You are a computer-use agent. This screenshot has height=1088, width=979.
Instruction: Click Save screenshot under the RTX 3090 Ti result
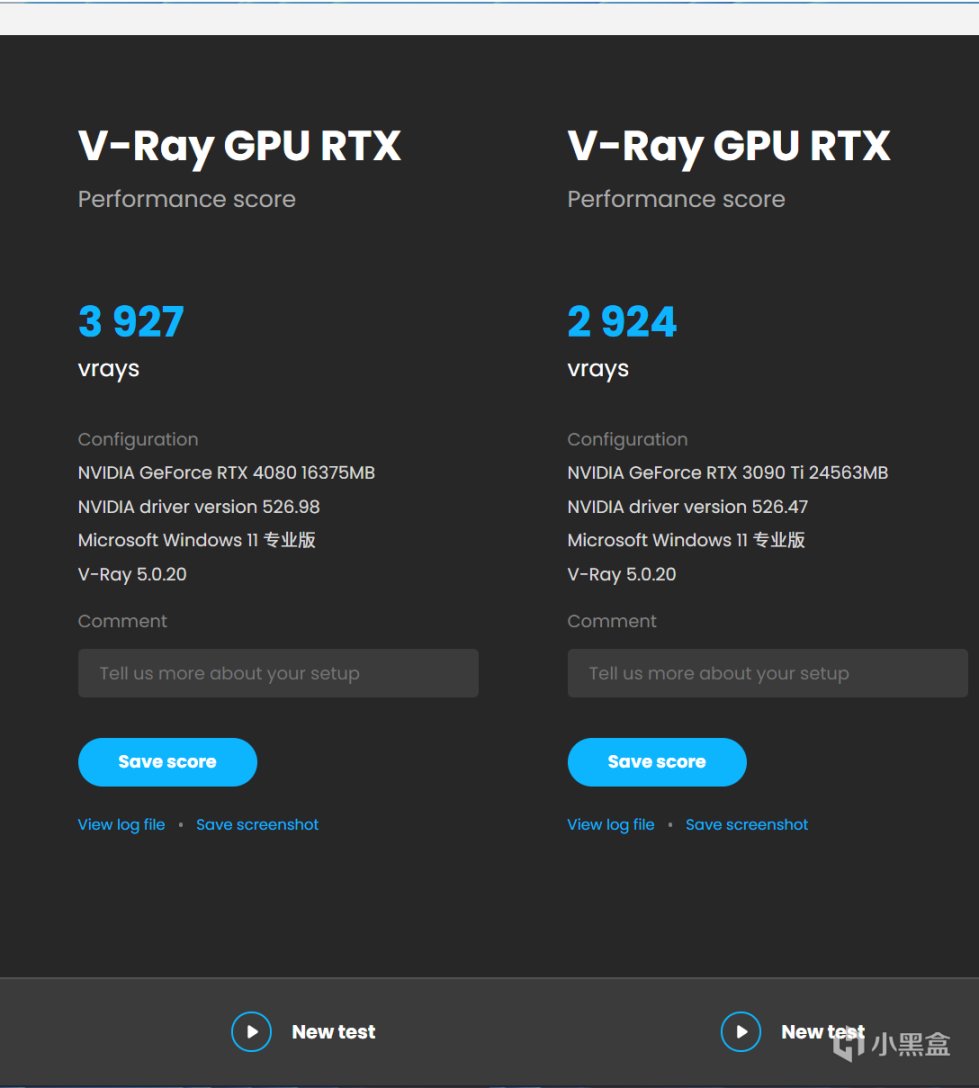pyautogui.click(x=746, y=825)
